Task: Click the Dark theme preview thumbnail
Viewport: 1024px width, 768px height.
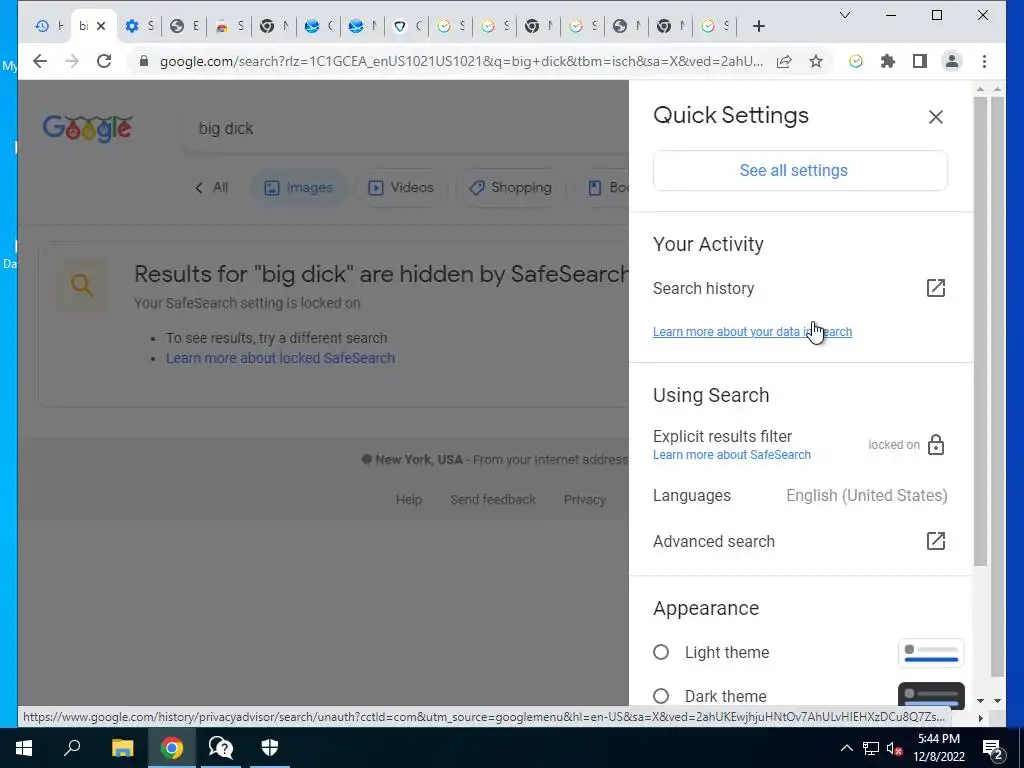Action: point(931,695)
